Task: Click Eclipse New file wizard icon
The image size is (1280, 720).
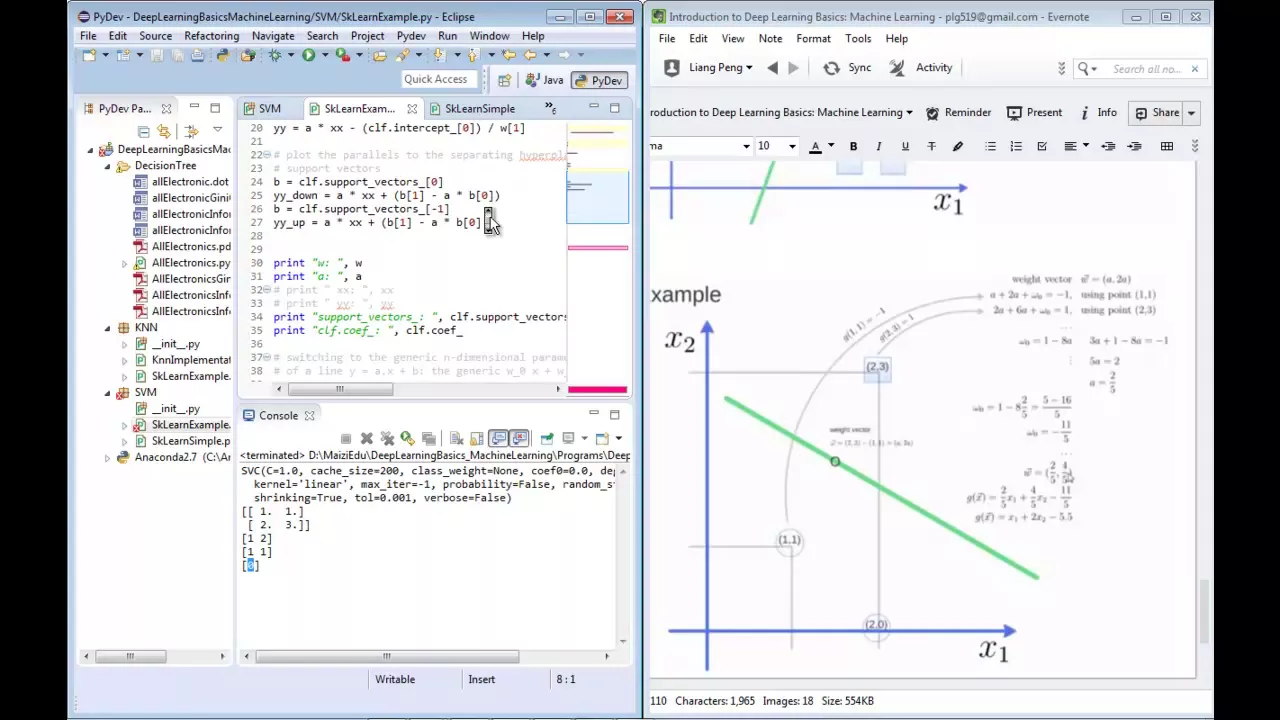Action: point(89,55)
